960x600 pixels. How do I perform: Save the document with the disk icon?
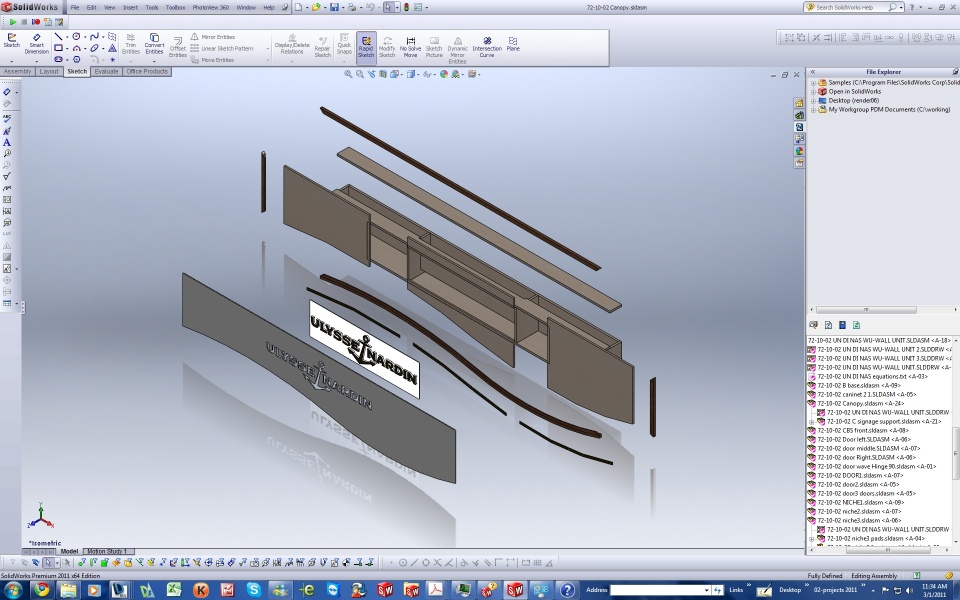coord(334,7)
